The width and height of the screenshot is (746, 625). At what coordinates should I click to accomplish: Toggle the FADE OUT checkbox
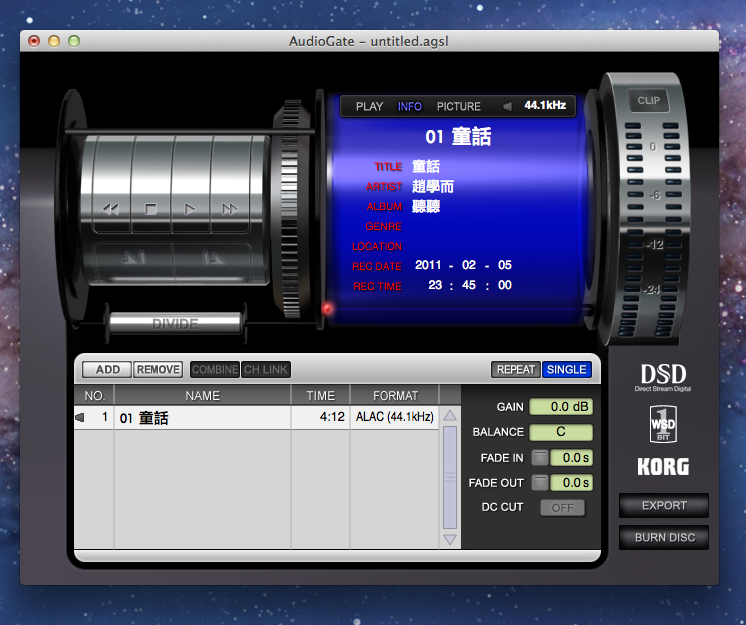pyautogui.click(x=539, y=482)
